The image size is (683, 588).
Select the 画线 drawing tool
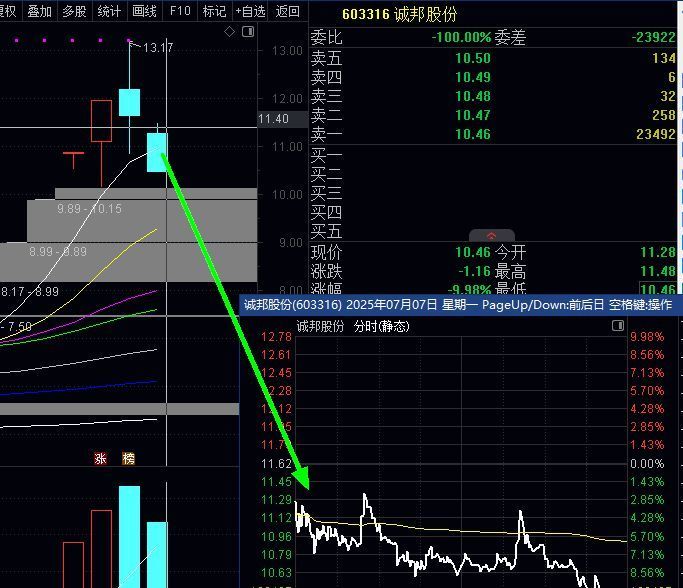(x=144, y=11)
